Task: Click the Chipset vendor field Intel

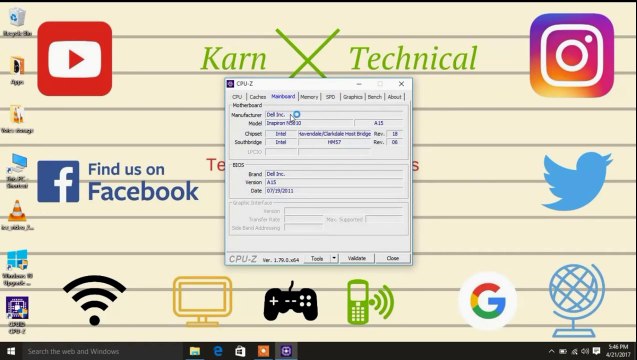Action: click(x=281, y=134)
